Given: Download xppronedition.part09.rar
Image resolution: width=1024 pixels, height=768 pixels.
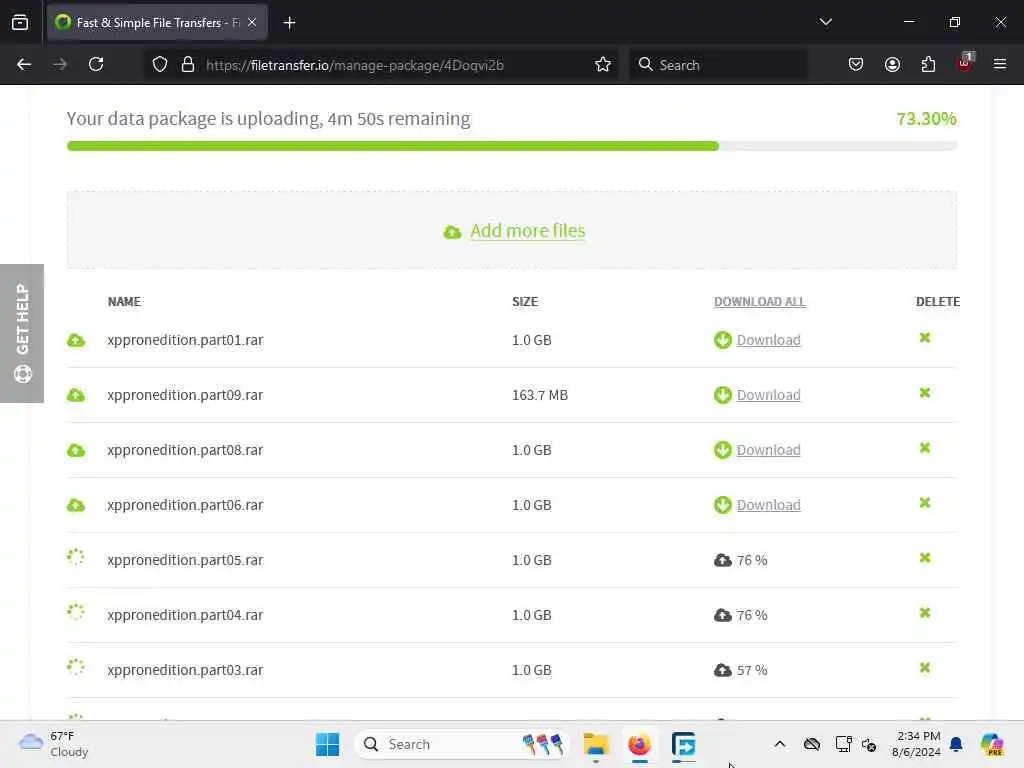Looking at the screenshot, I should (x=768, y=395).
